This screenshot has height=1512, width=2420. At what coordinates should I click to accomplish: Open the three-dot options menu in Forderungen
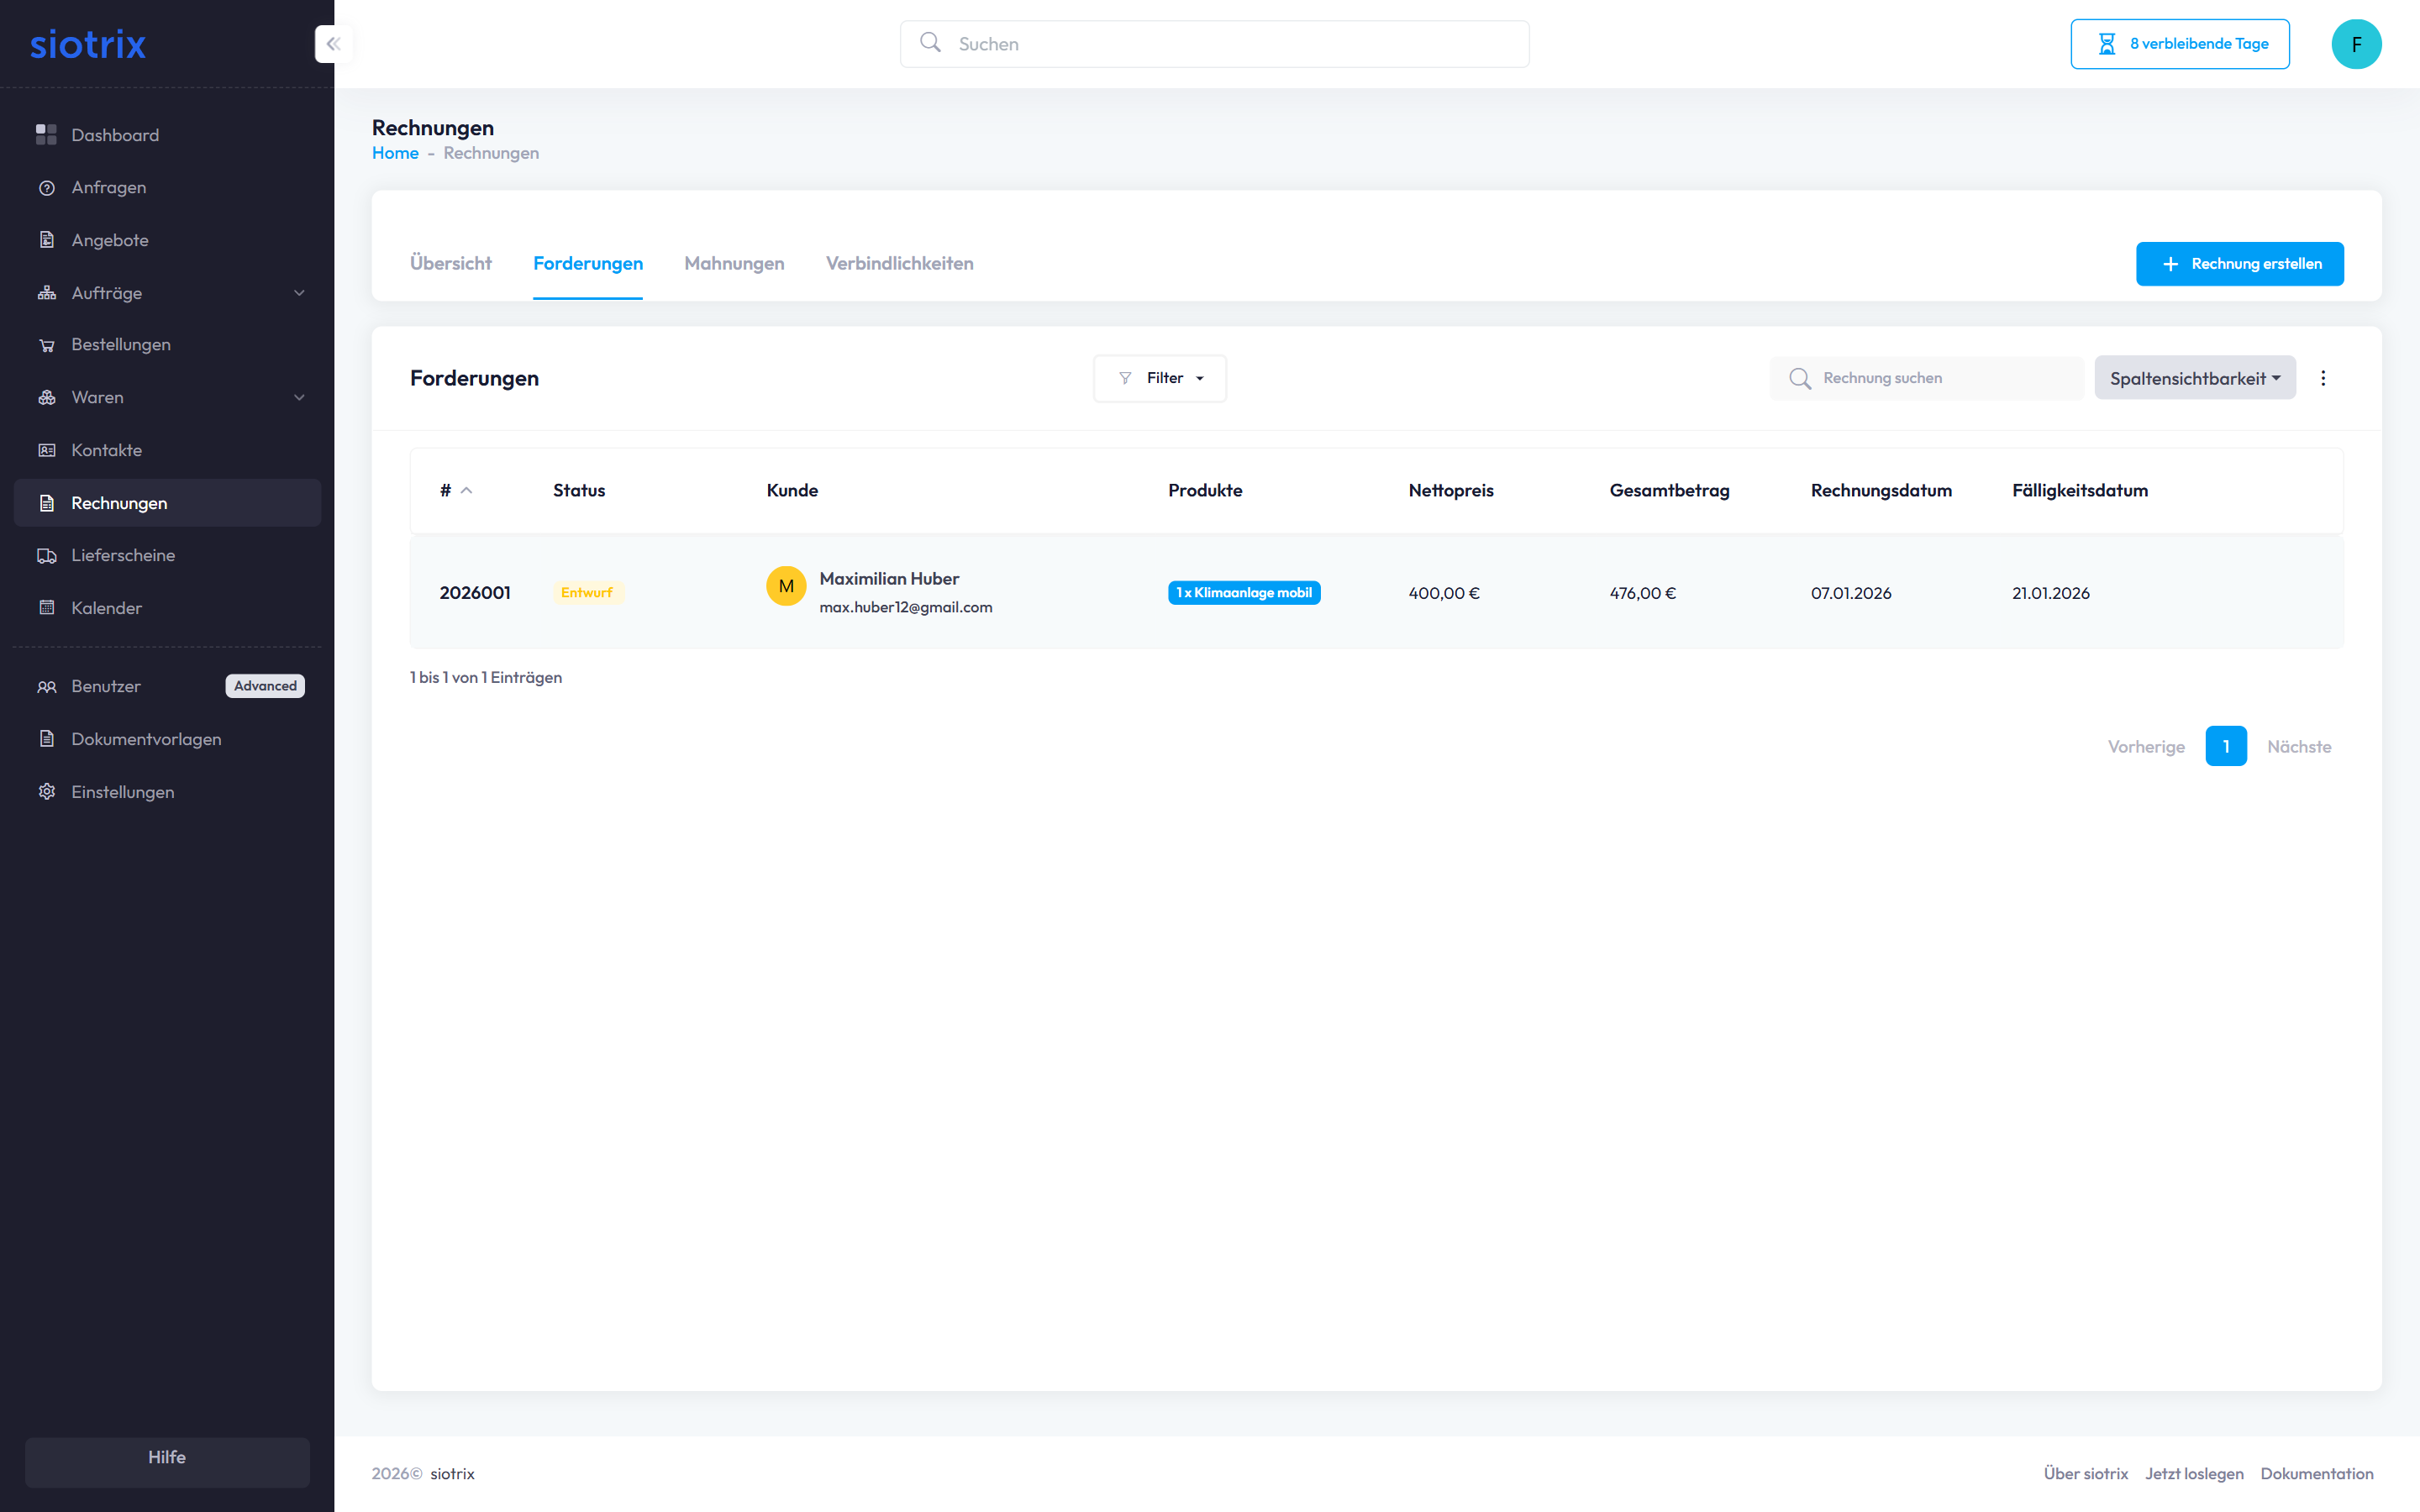(x=2323, y=378)
